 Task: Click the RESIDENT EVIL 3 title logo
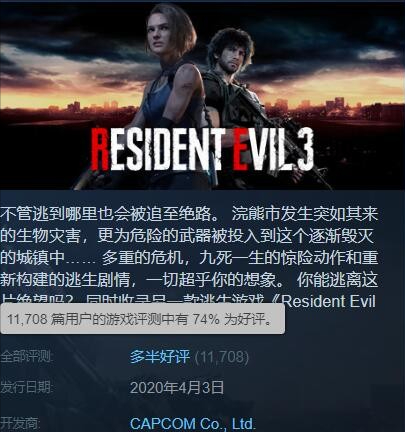click(x=202, y=149)
